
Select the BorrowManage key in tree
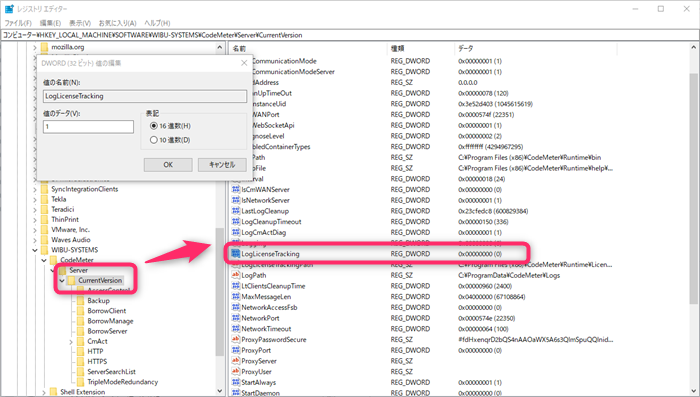110,321
